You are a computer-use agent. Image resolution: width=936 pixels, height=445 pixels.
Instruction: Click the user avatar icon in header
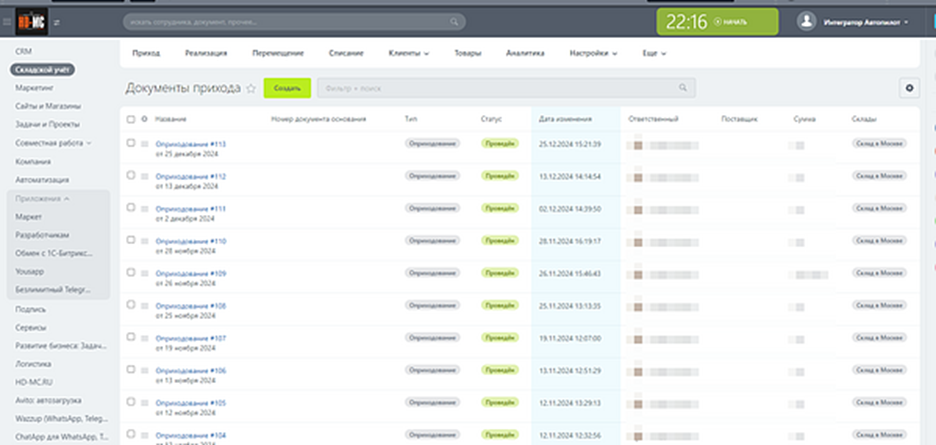point(807,21)
